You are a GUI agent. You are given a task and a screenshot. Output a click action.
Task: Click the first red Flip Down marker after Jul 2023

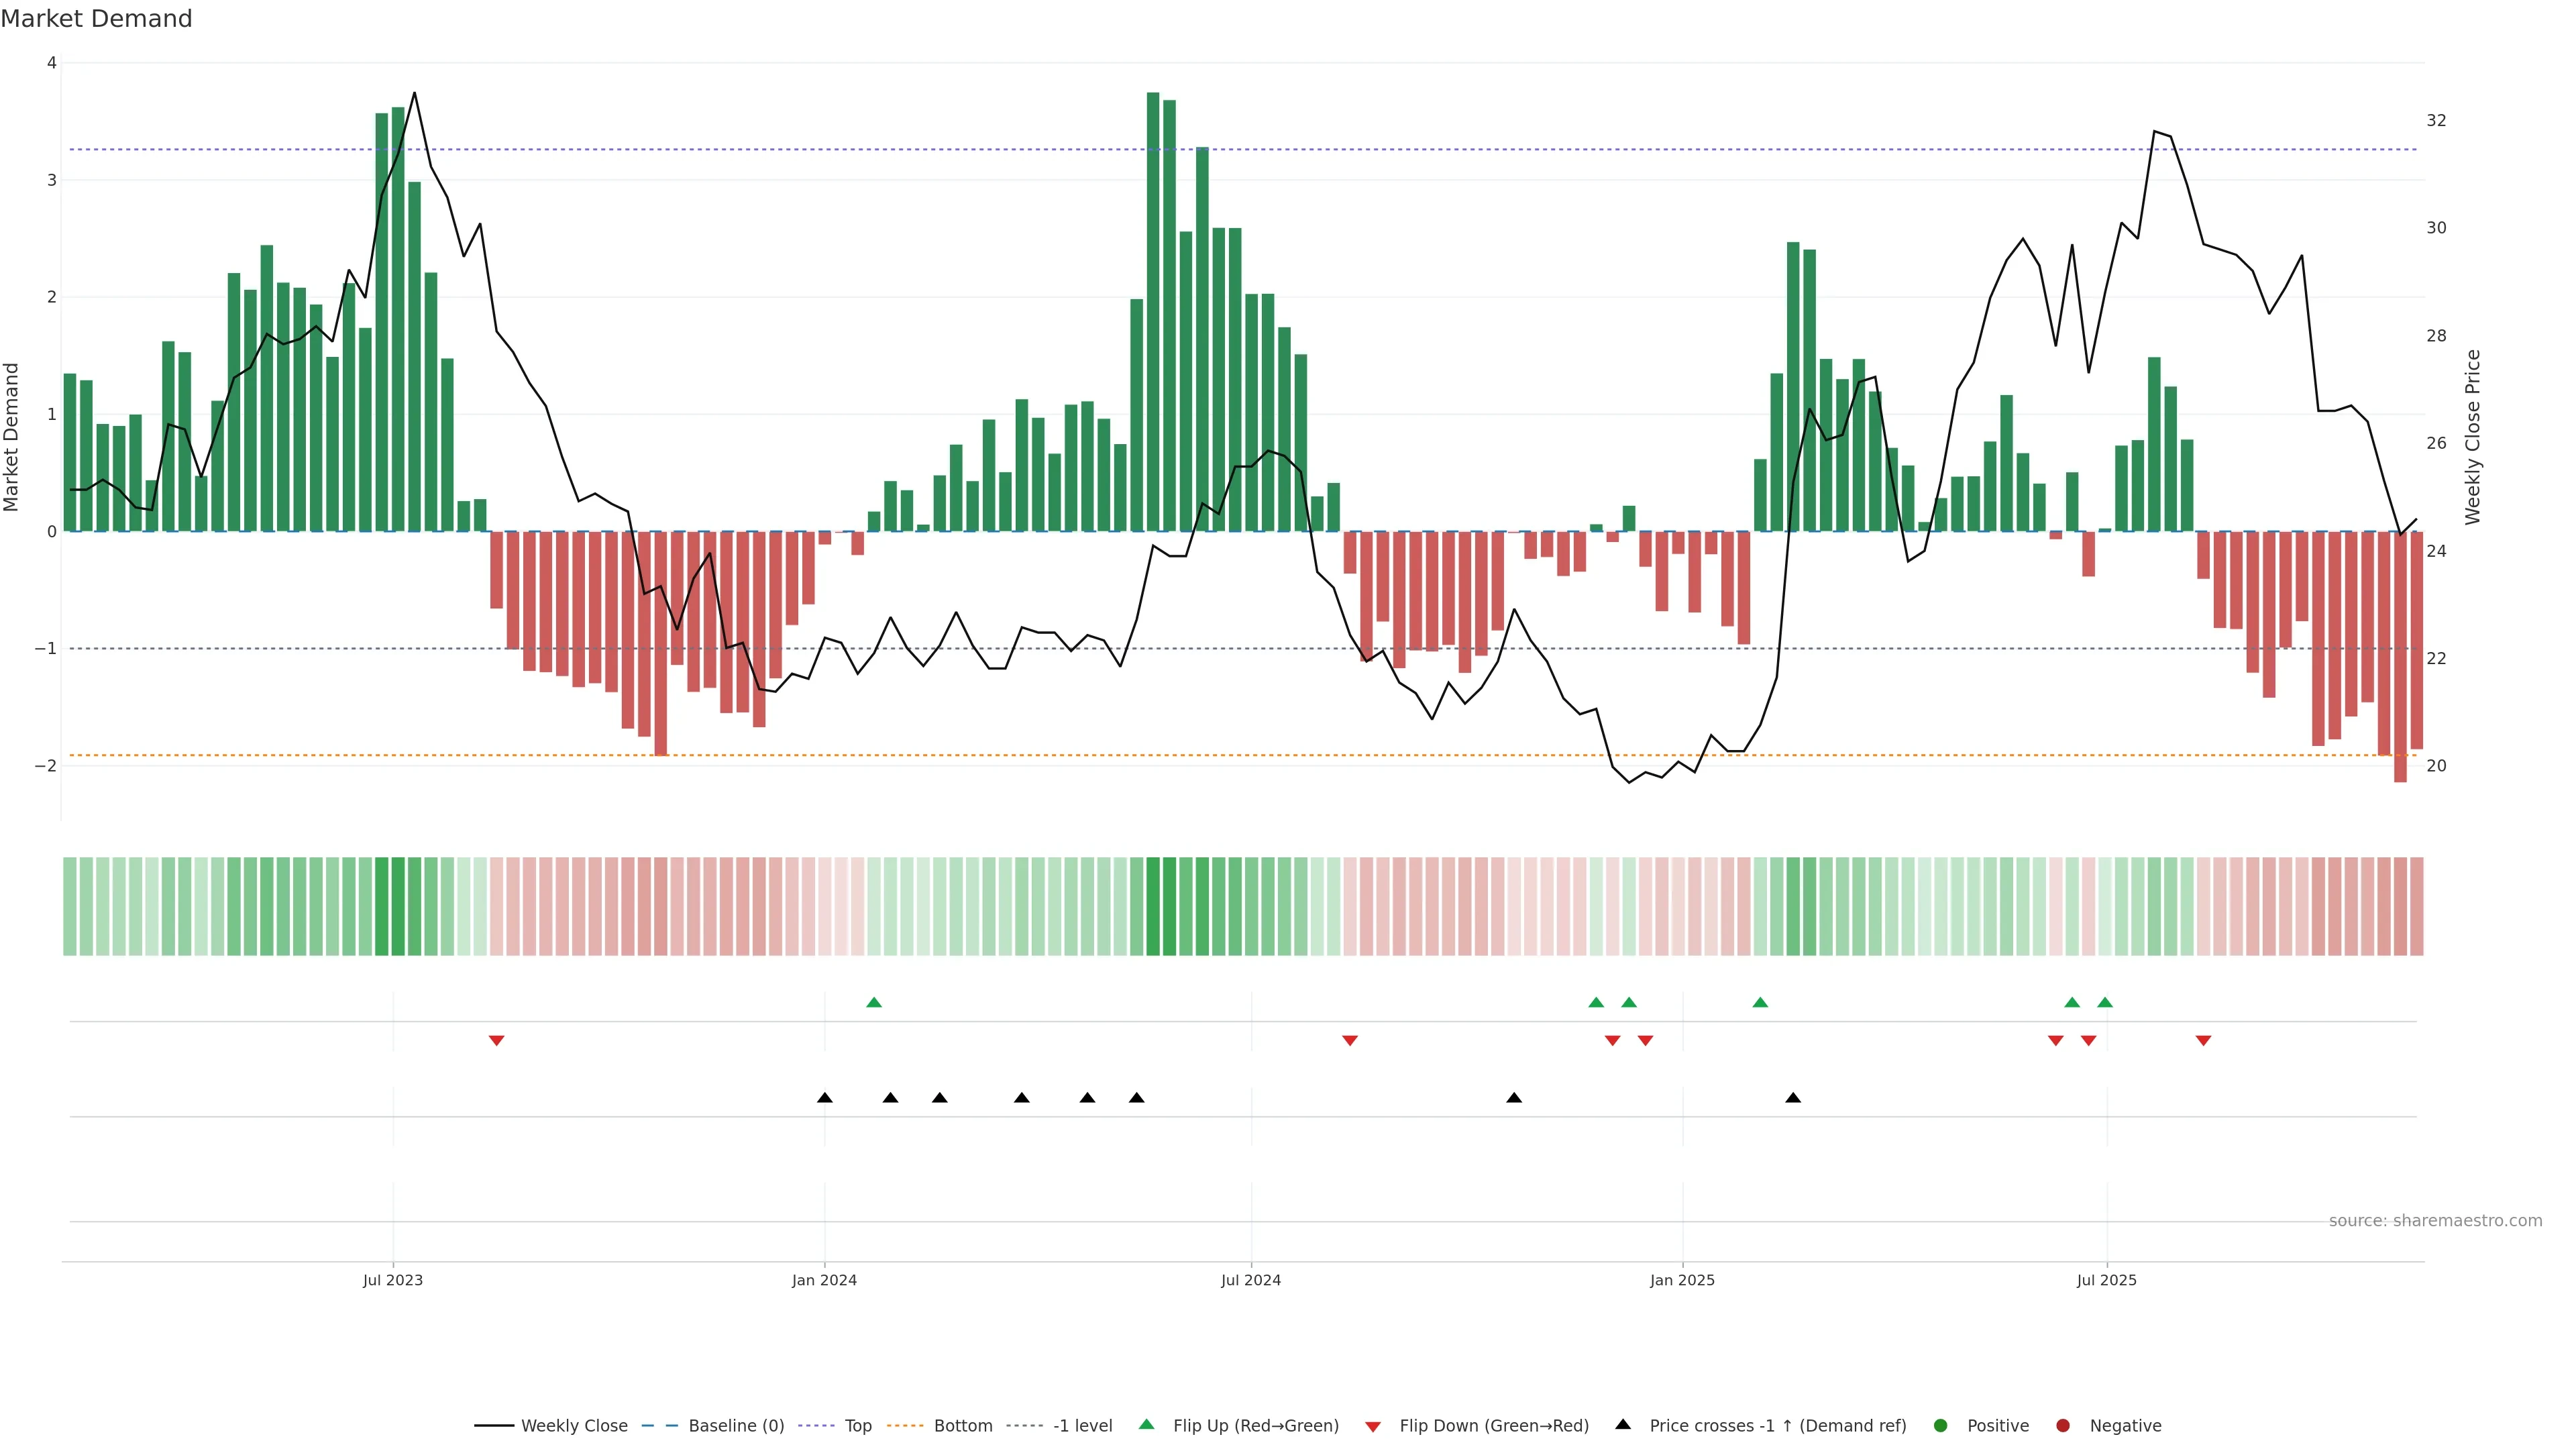496,1041
